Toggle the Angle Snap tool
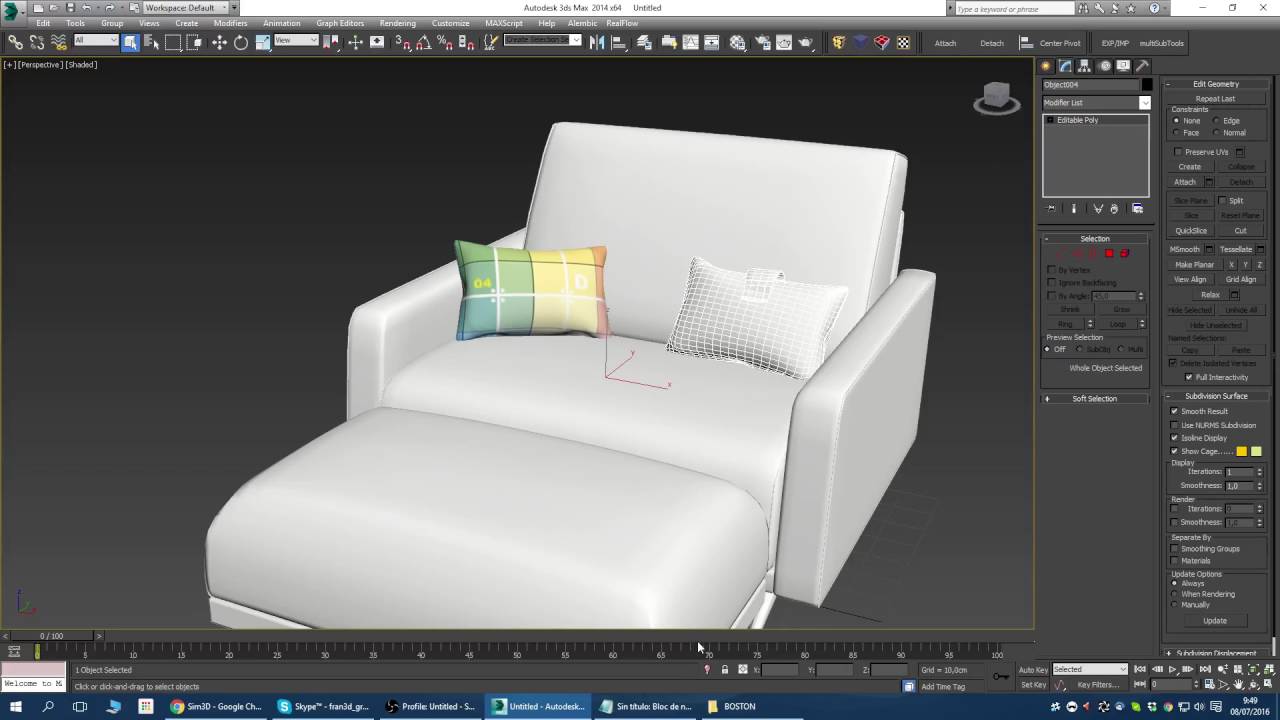The image size is (1280, 720). coord(423,42)
